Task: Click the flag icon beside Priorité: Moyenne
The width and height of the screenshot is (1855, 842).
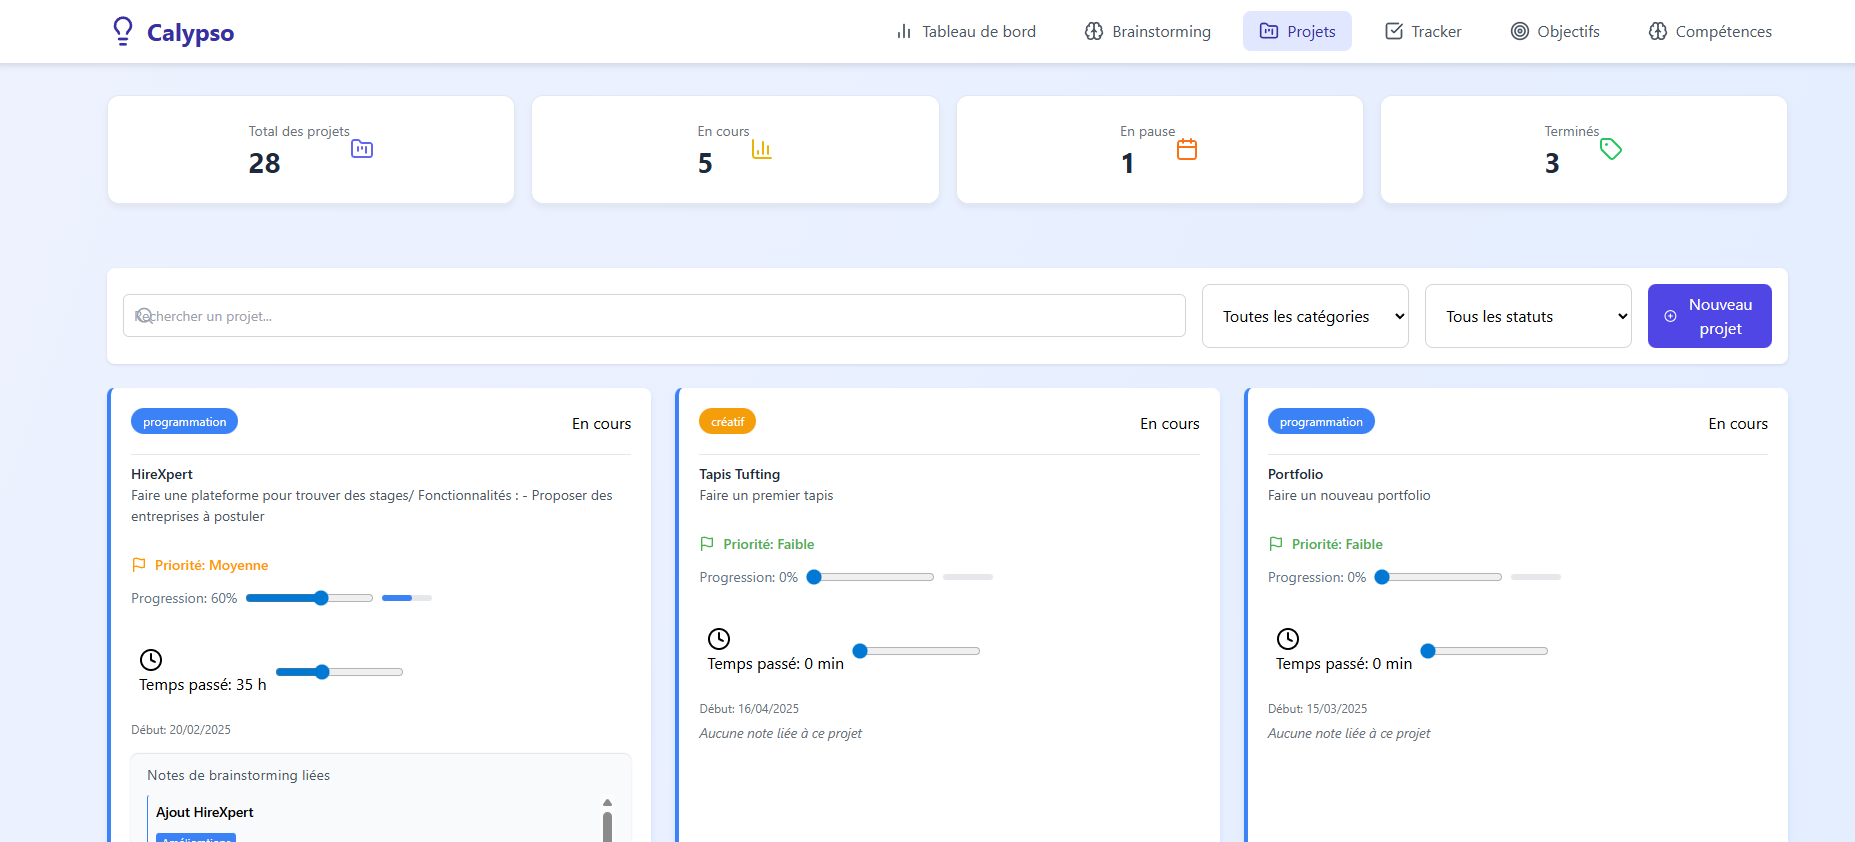Action: (x=139, y=565)
